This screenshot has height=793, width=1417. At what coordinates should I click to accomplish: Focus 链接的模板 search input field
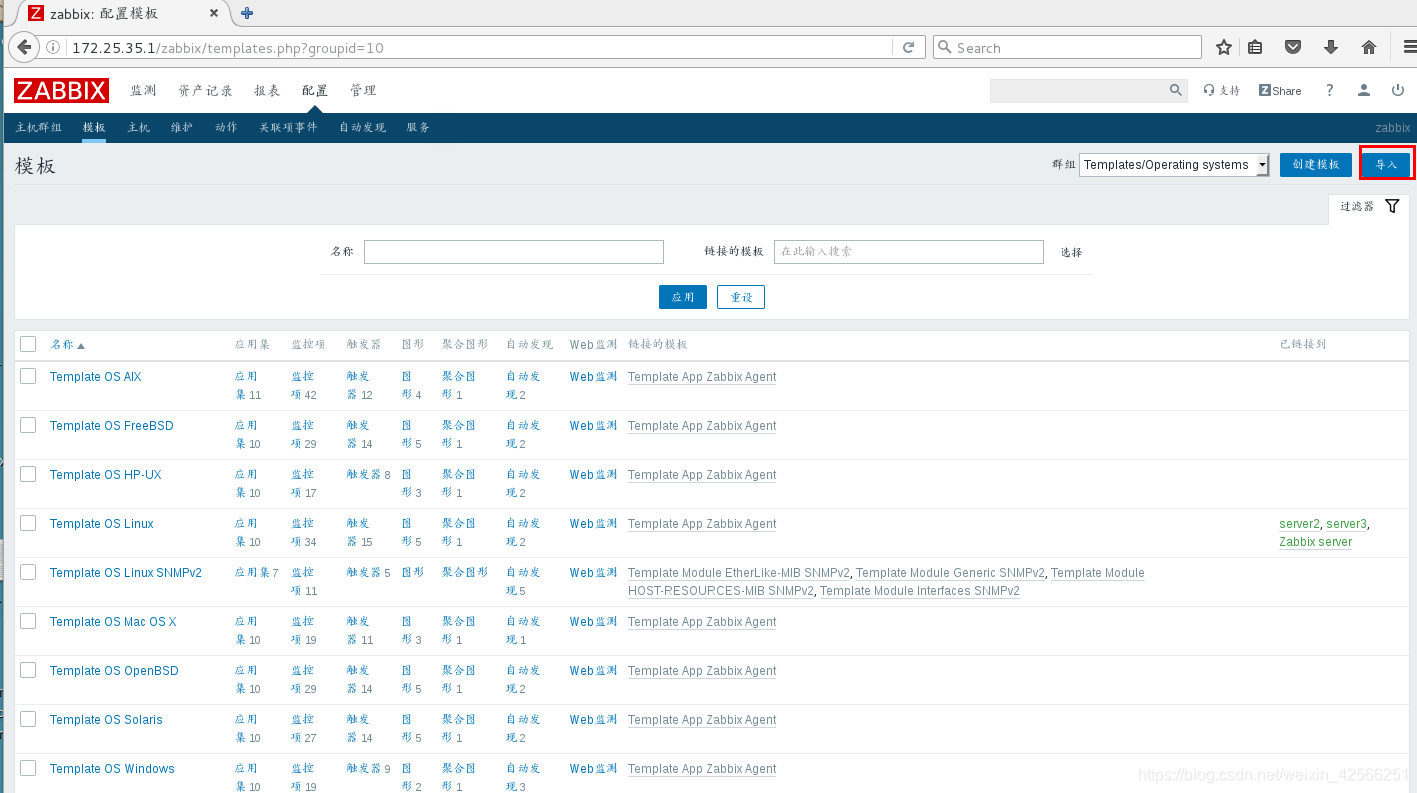(909, 252)
